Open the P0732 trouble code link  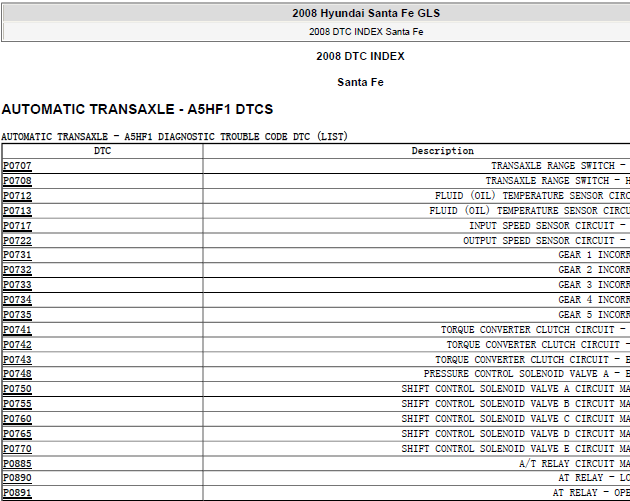pyautogui.click(x=17, y=270)
